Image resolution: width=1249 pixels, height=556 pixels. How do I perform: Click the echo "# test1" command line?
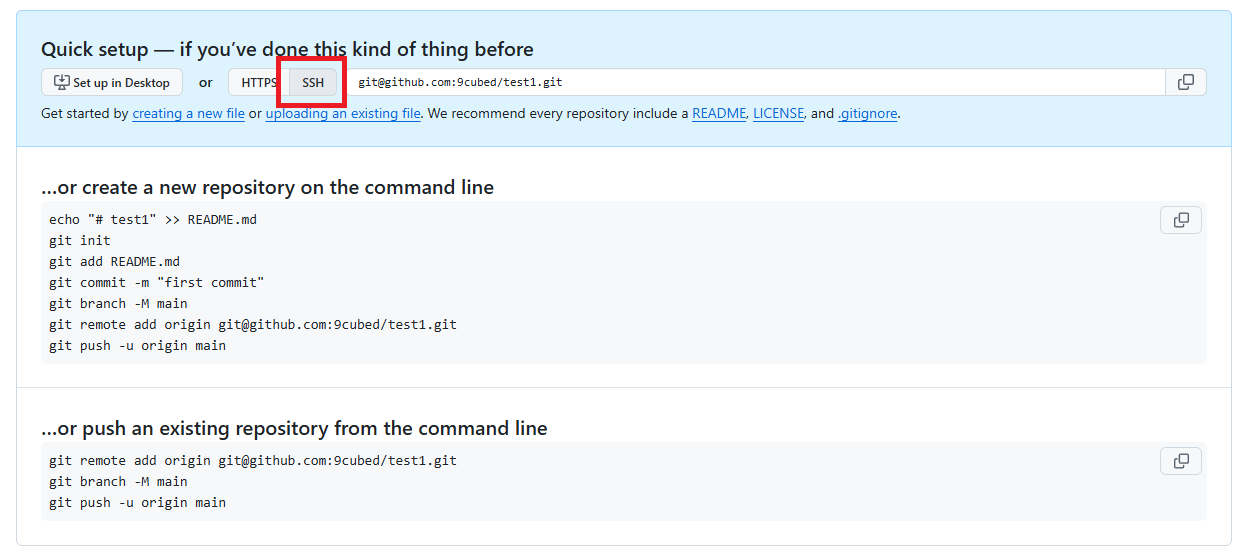(x=152, y=220)
